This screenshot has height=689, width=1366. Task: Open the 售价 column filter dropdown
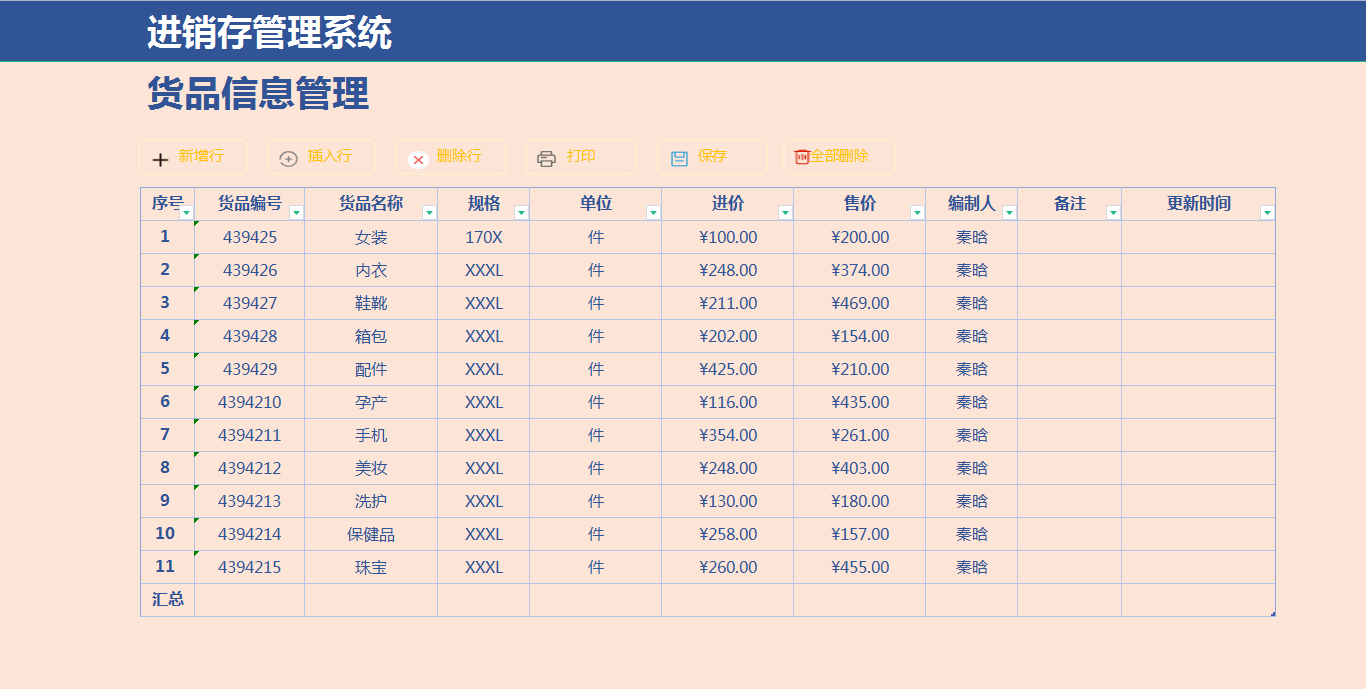click(x=915, y=211)
